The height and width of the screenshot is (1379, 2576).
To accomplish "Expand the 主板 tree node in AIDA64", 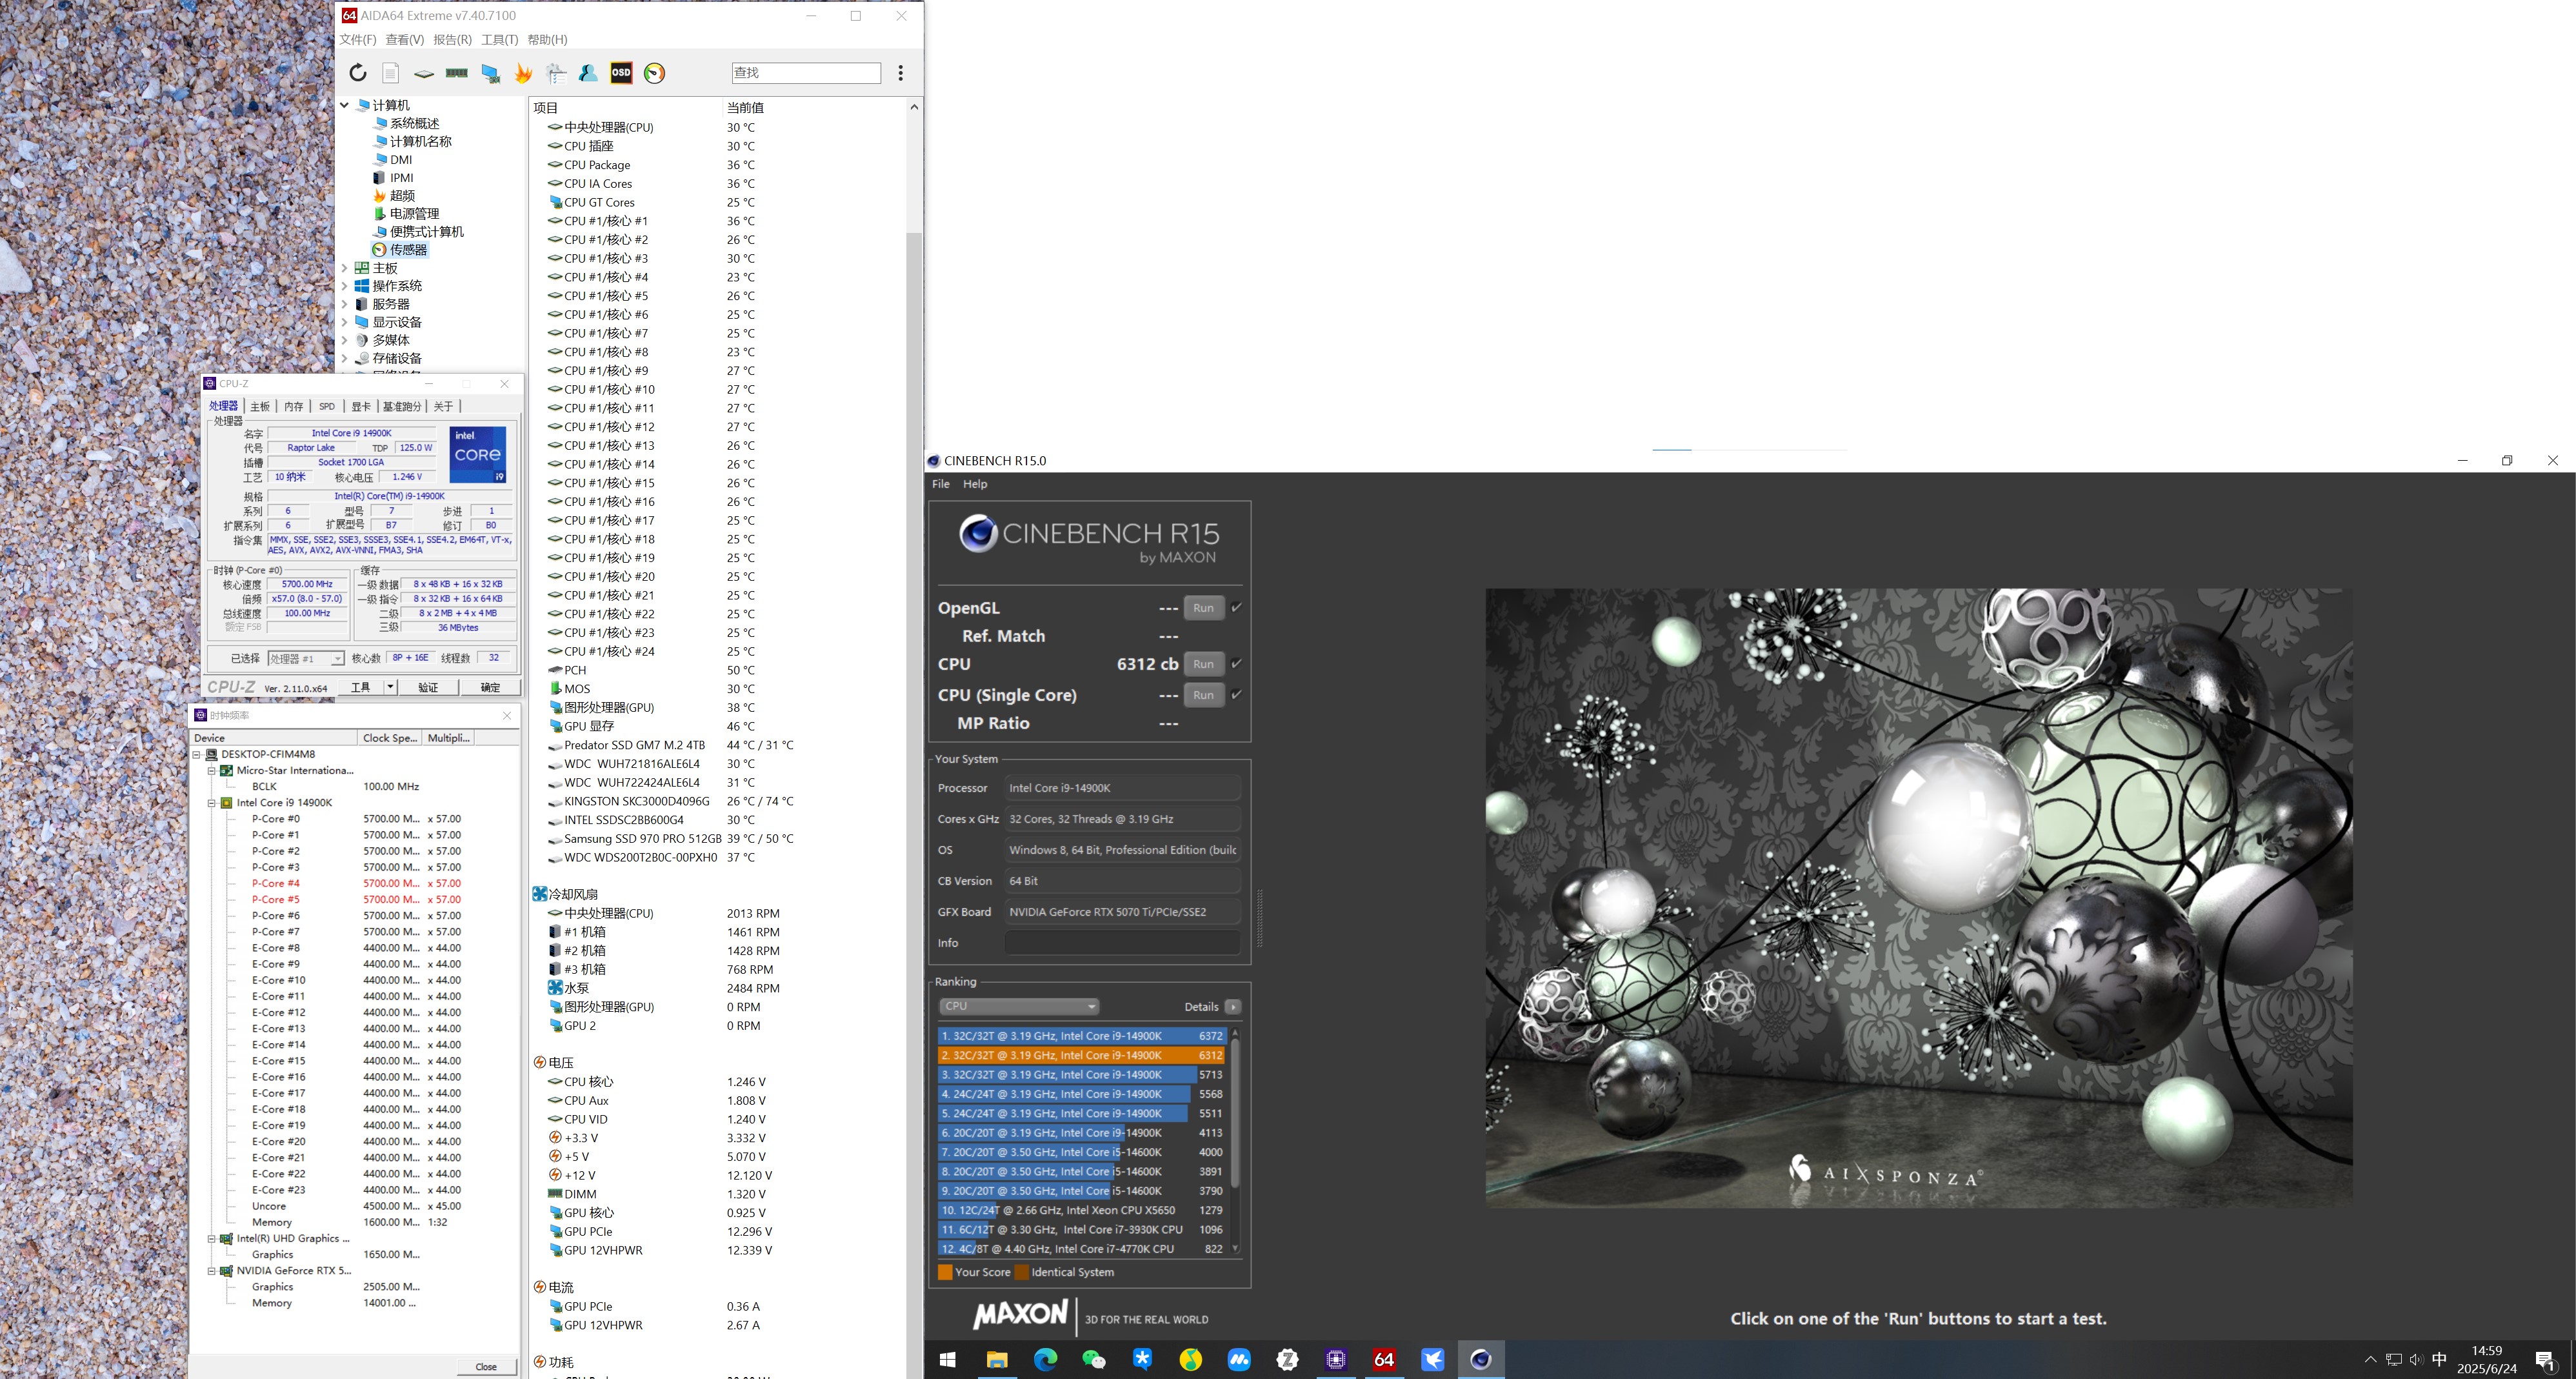I will pyautogui.click(x=346, y=267).
